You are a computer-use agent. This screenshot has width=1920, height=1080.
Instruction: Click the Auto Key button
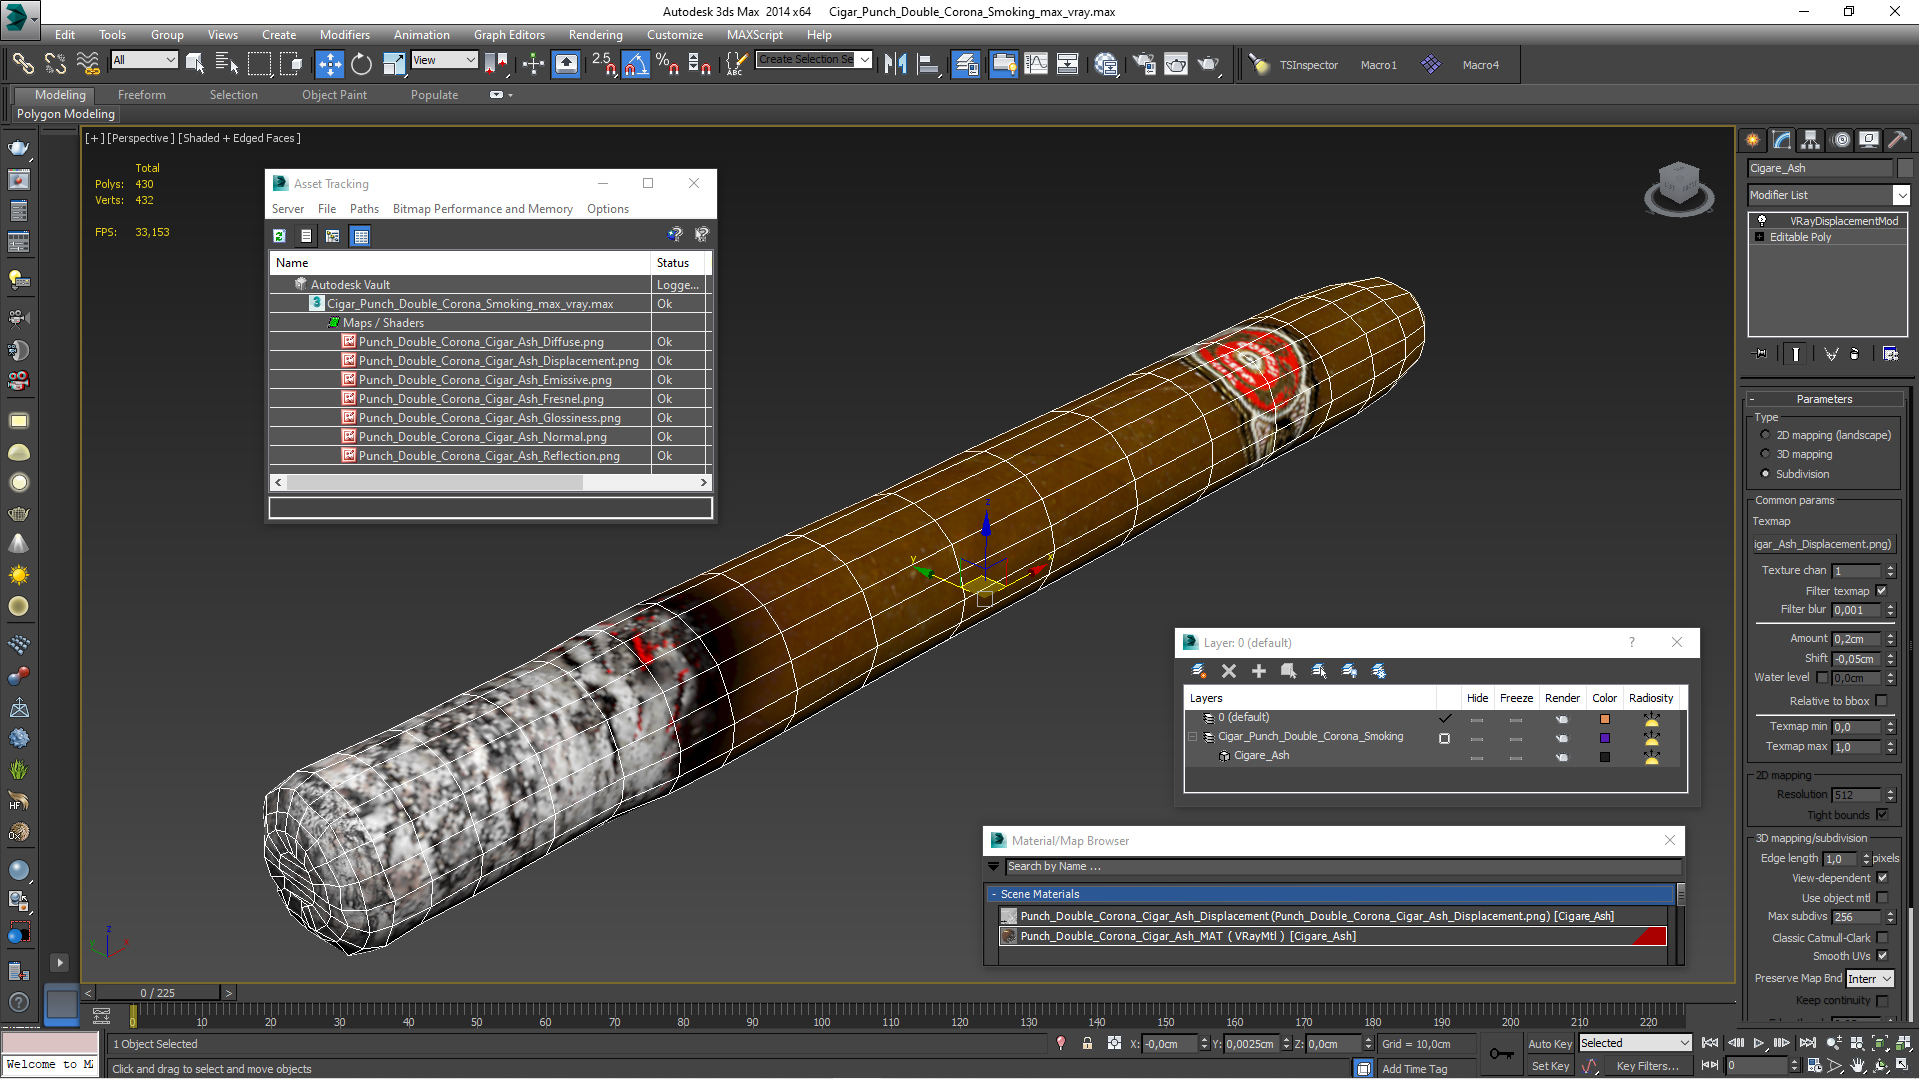1550,1043
